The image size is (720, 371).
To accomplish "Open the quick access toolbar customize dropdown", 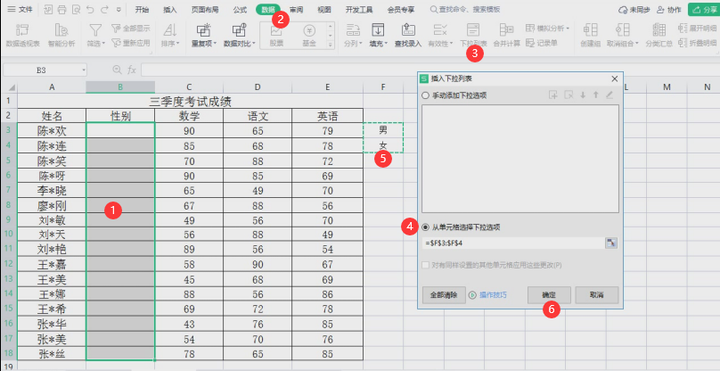I will click(x=119, y=9).
